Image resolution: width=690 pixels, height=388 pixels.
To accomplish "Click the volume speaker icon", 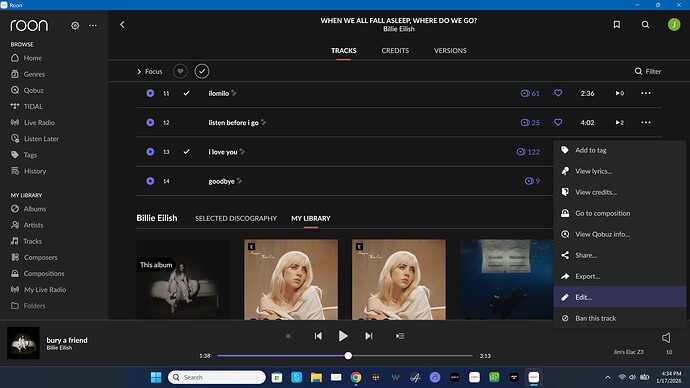I will tap(666, 337).
